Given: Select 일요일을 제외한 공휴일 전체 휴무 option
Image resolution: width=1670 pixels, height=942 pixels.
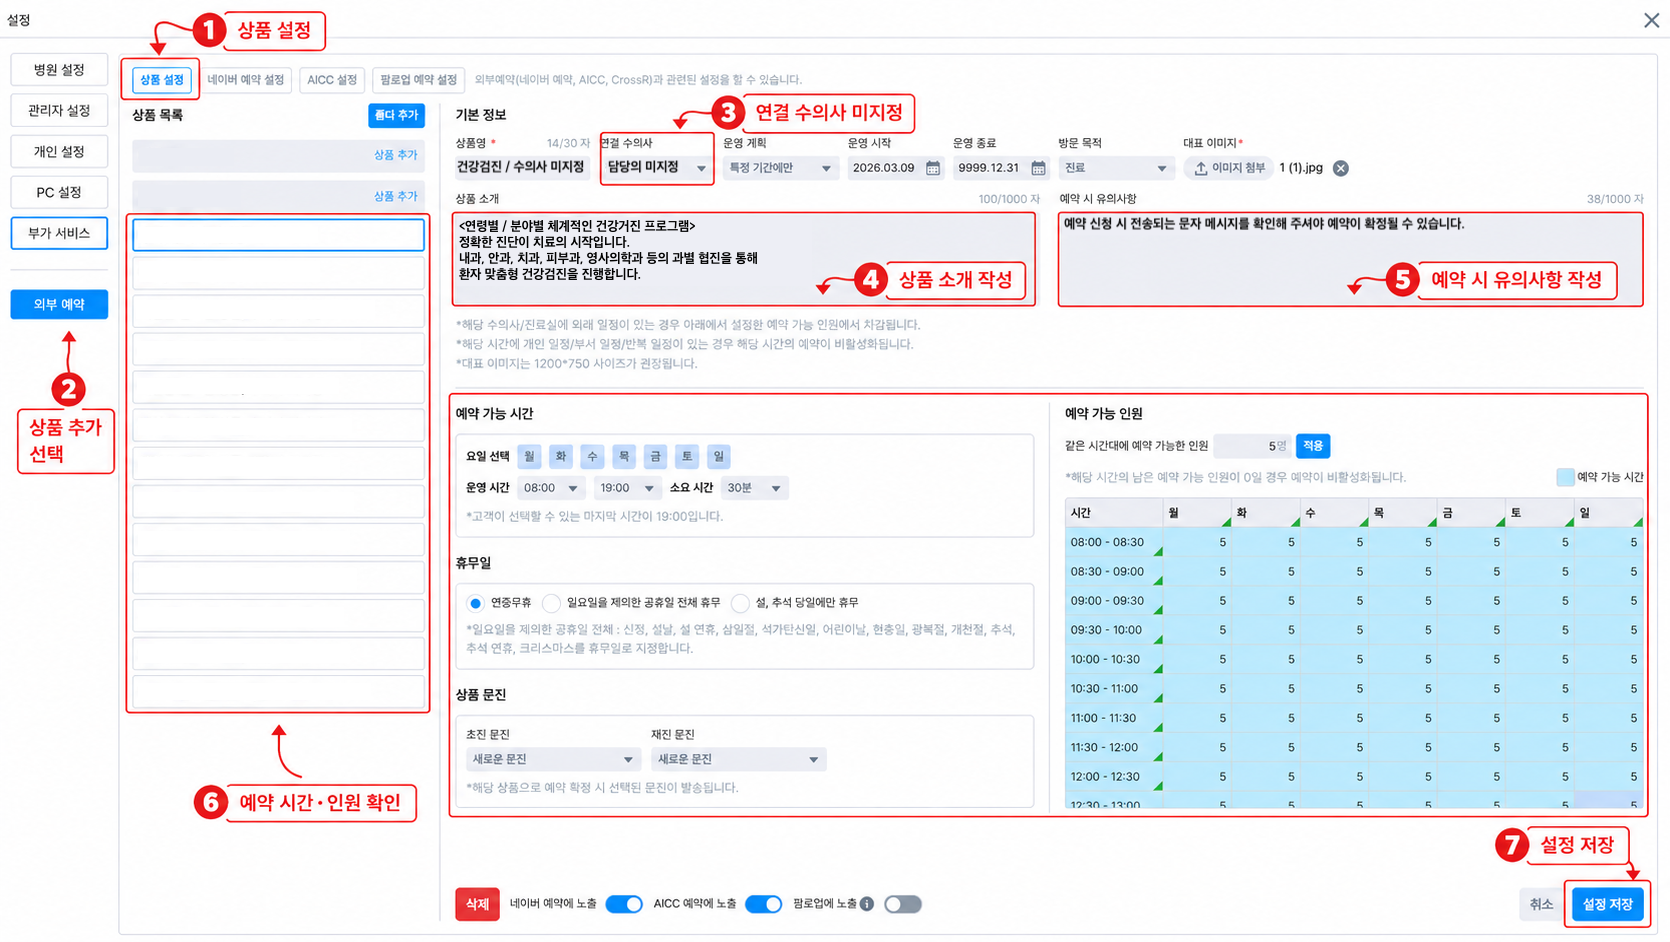Looking at the screenshot, I should (x=552, y=603).
